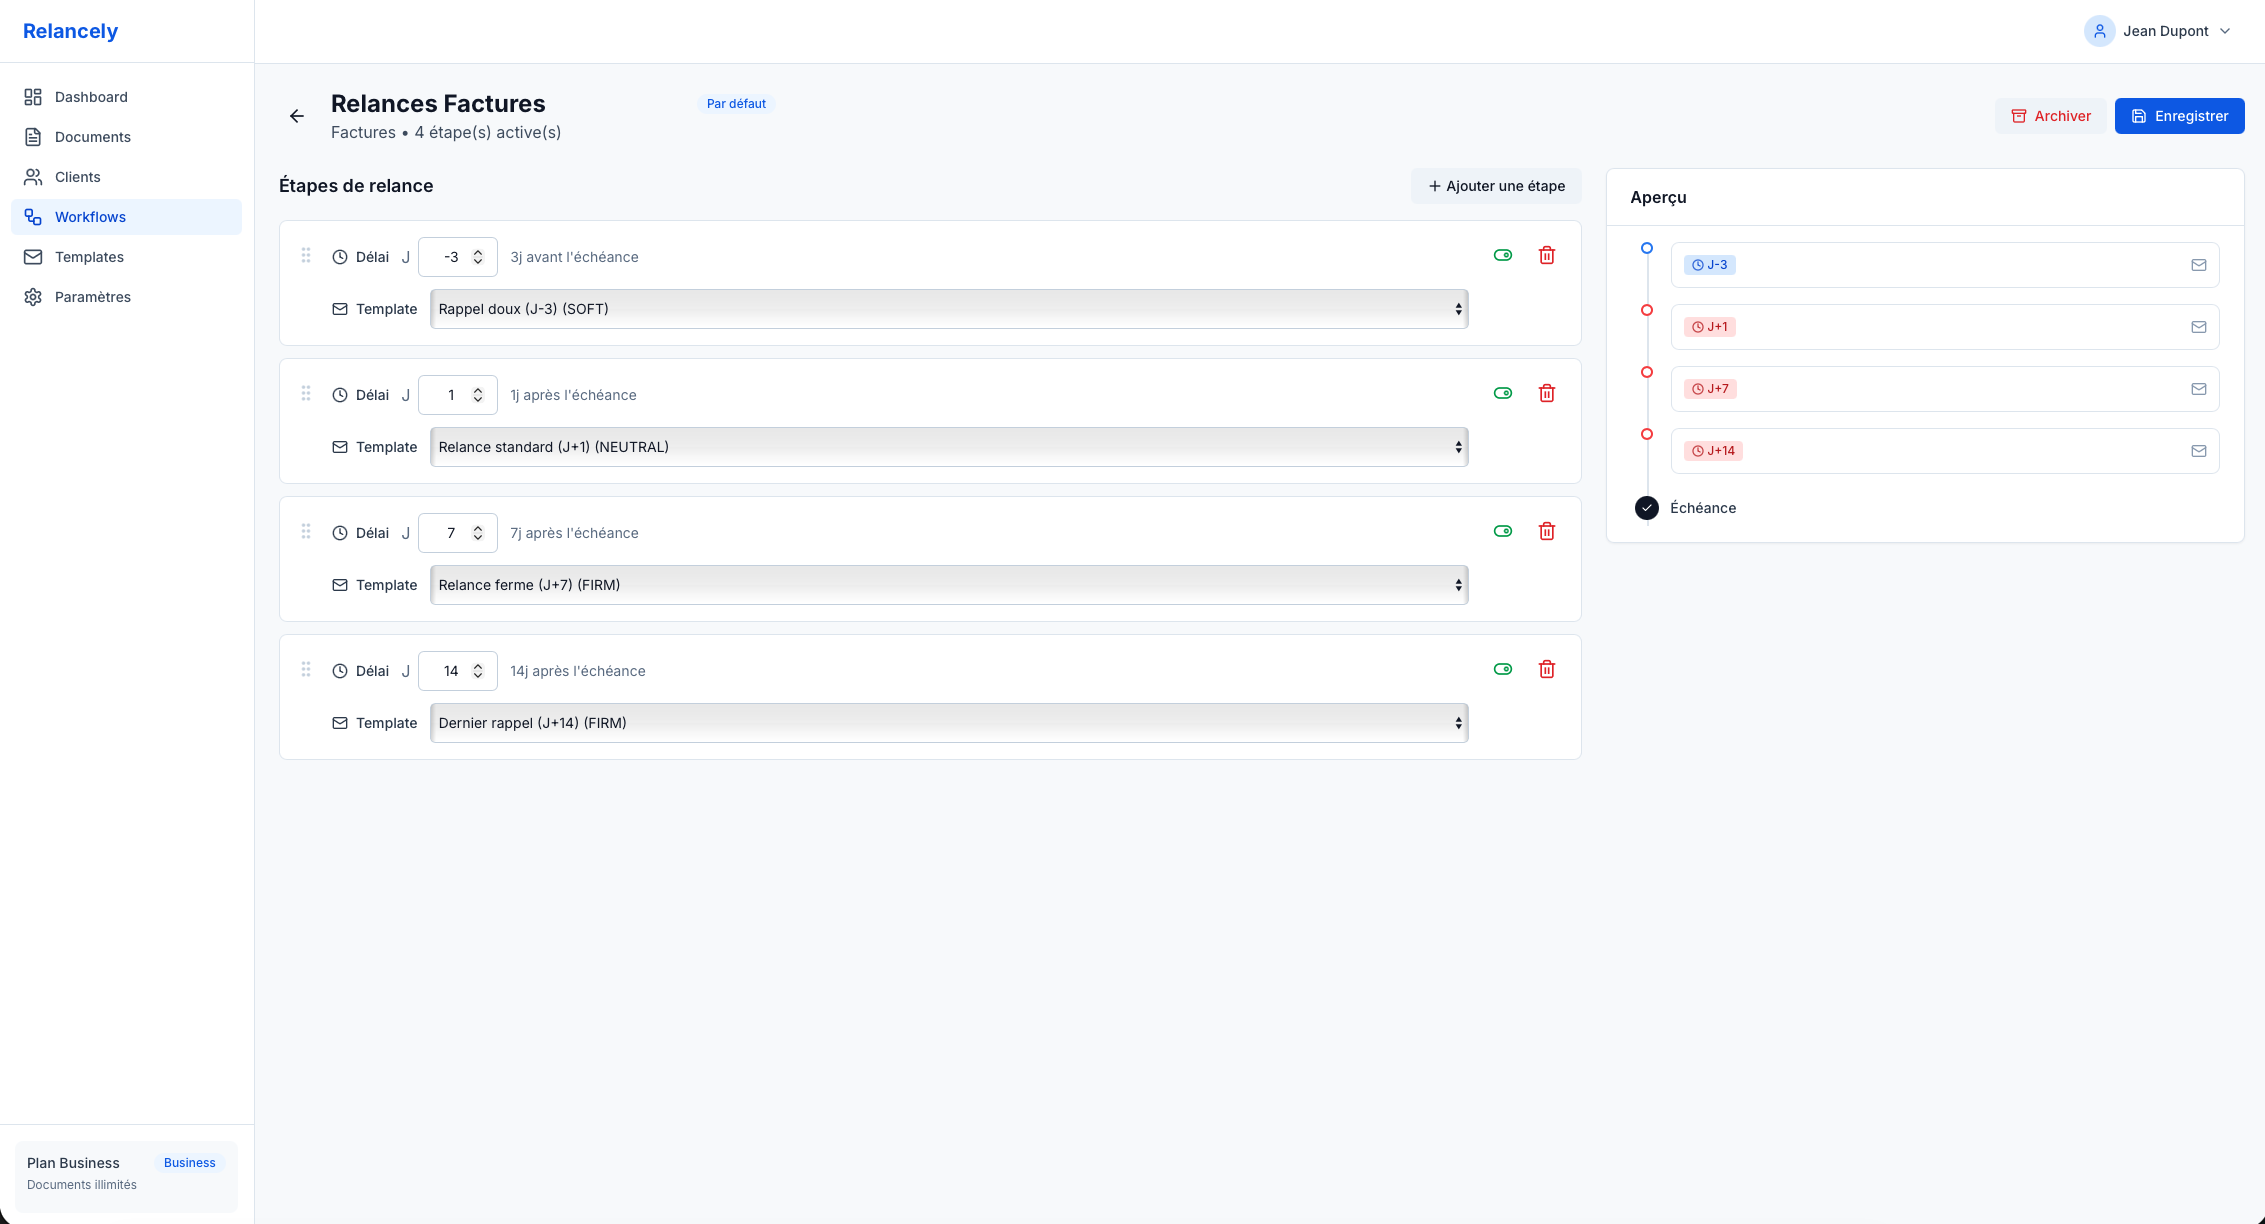Click the drag handle of the J+1 step
The height and width of the screenshot is (1224, 2265).
[x=306, y=394]
